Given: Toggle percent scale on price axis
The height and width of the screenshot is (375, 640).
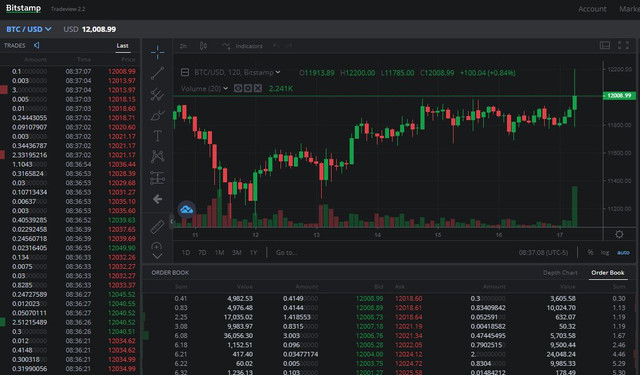Looking at the screenshot, I should [590, 253].
